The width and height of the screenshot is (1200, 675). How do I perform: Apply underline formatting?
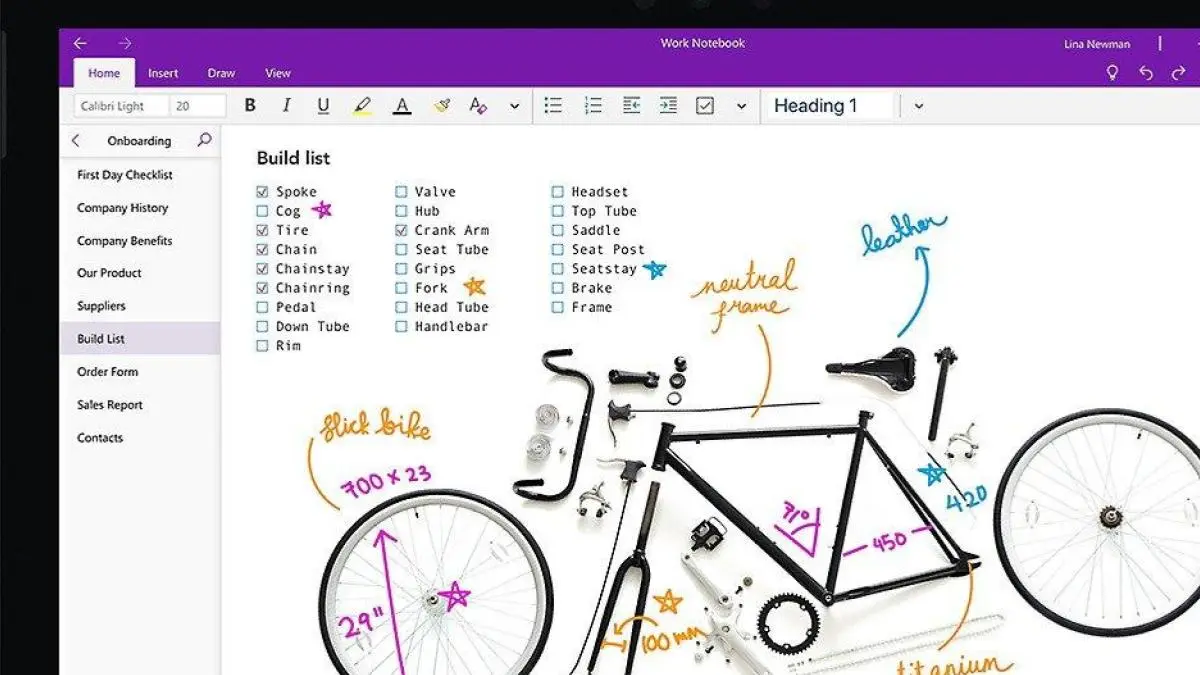coord(322,105)
